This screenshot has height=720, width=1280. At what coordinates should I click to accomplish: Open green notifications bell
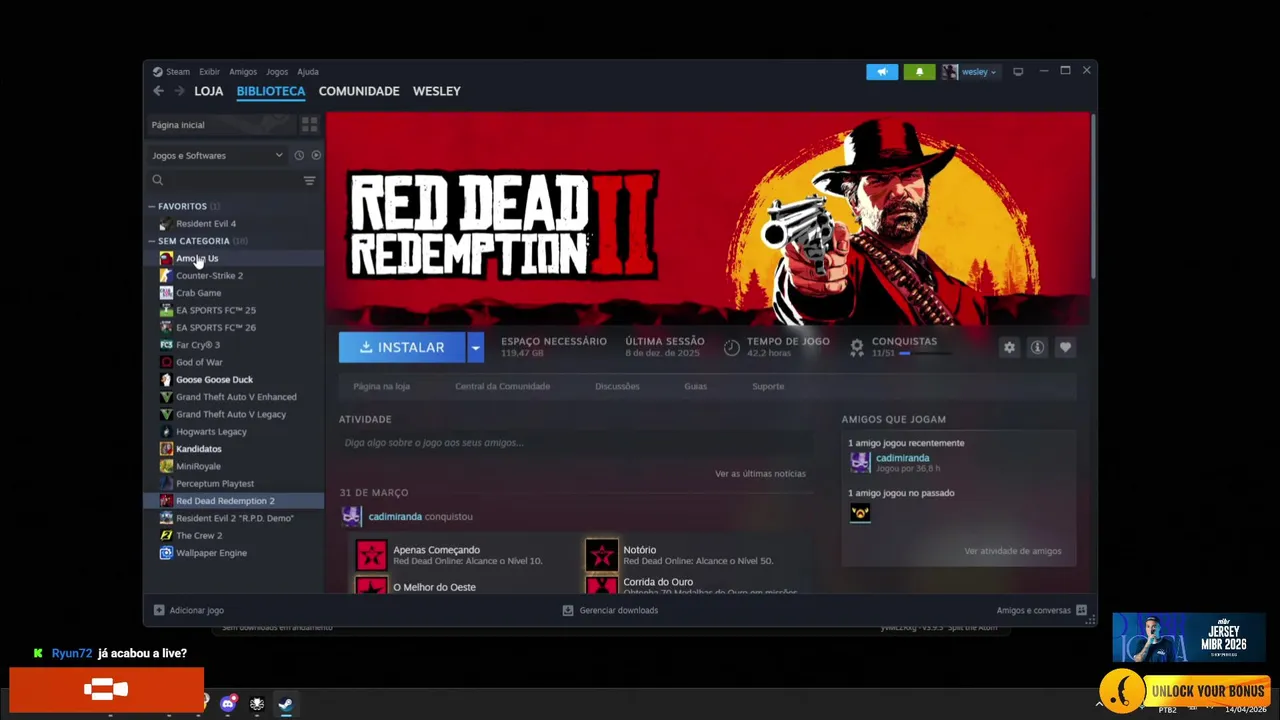(x=919, y=72)
